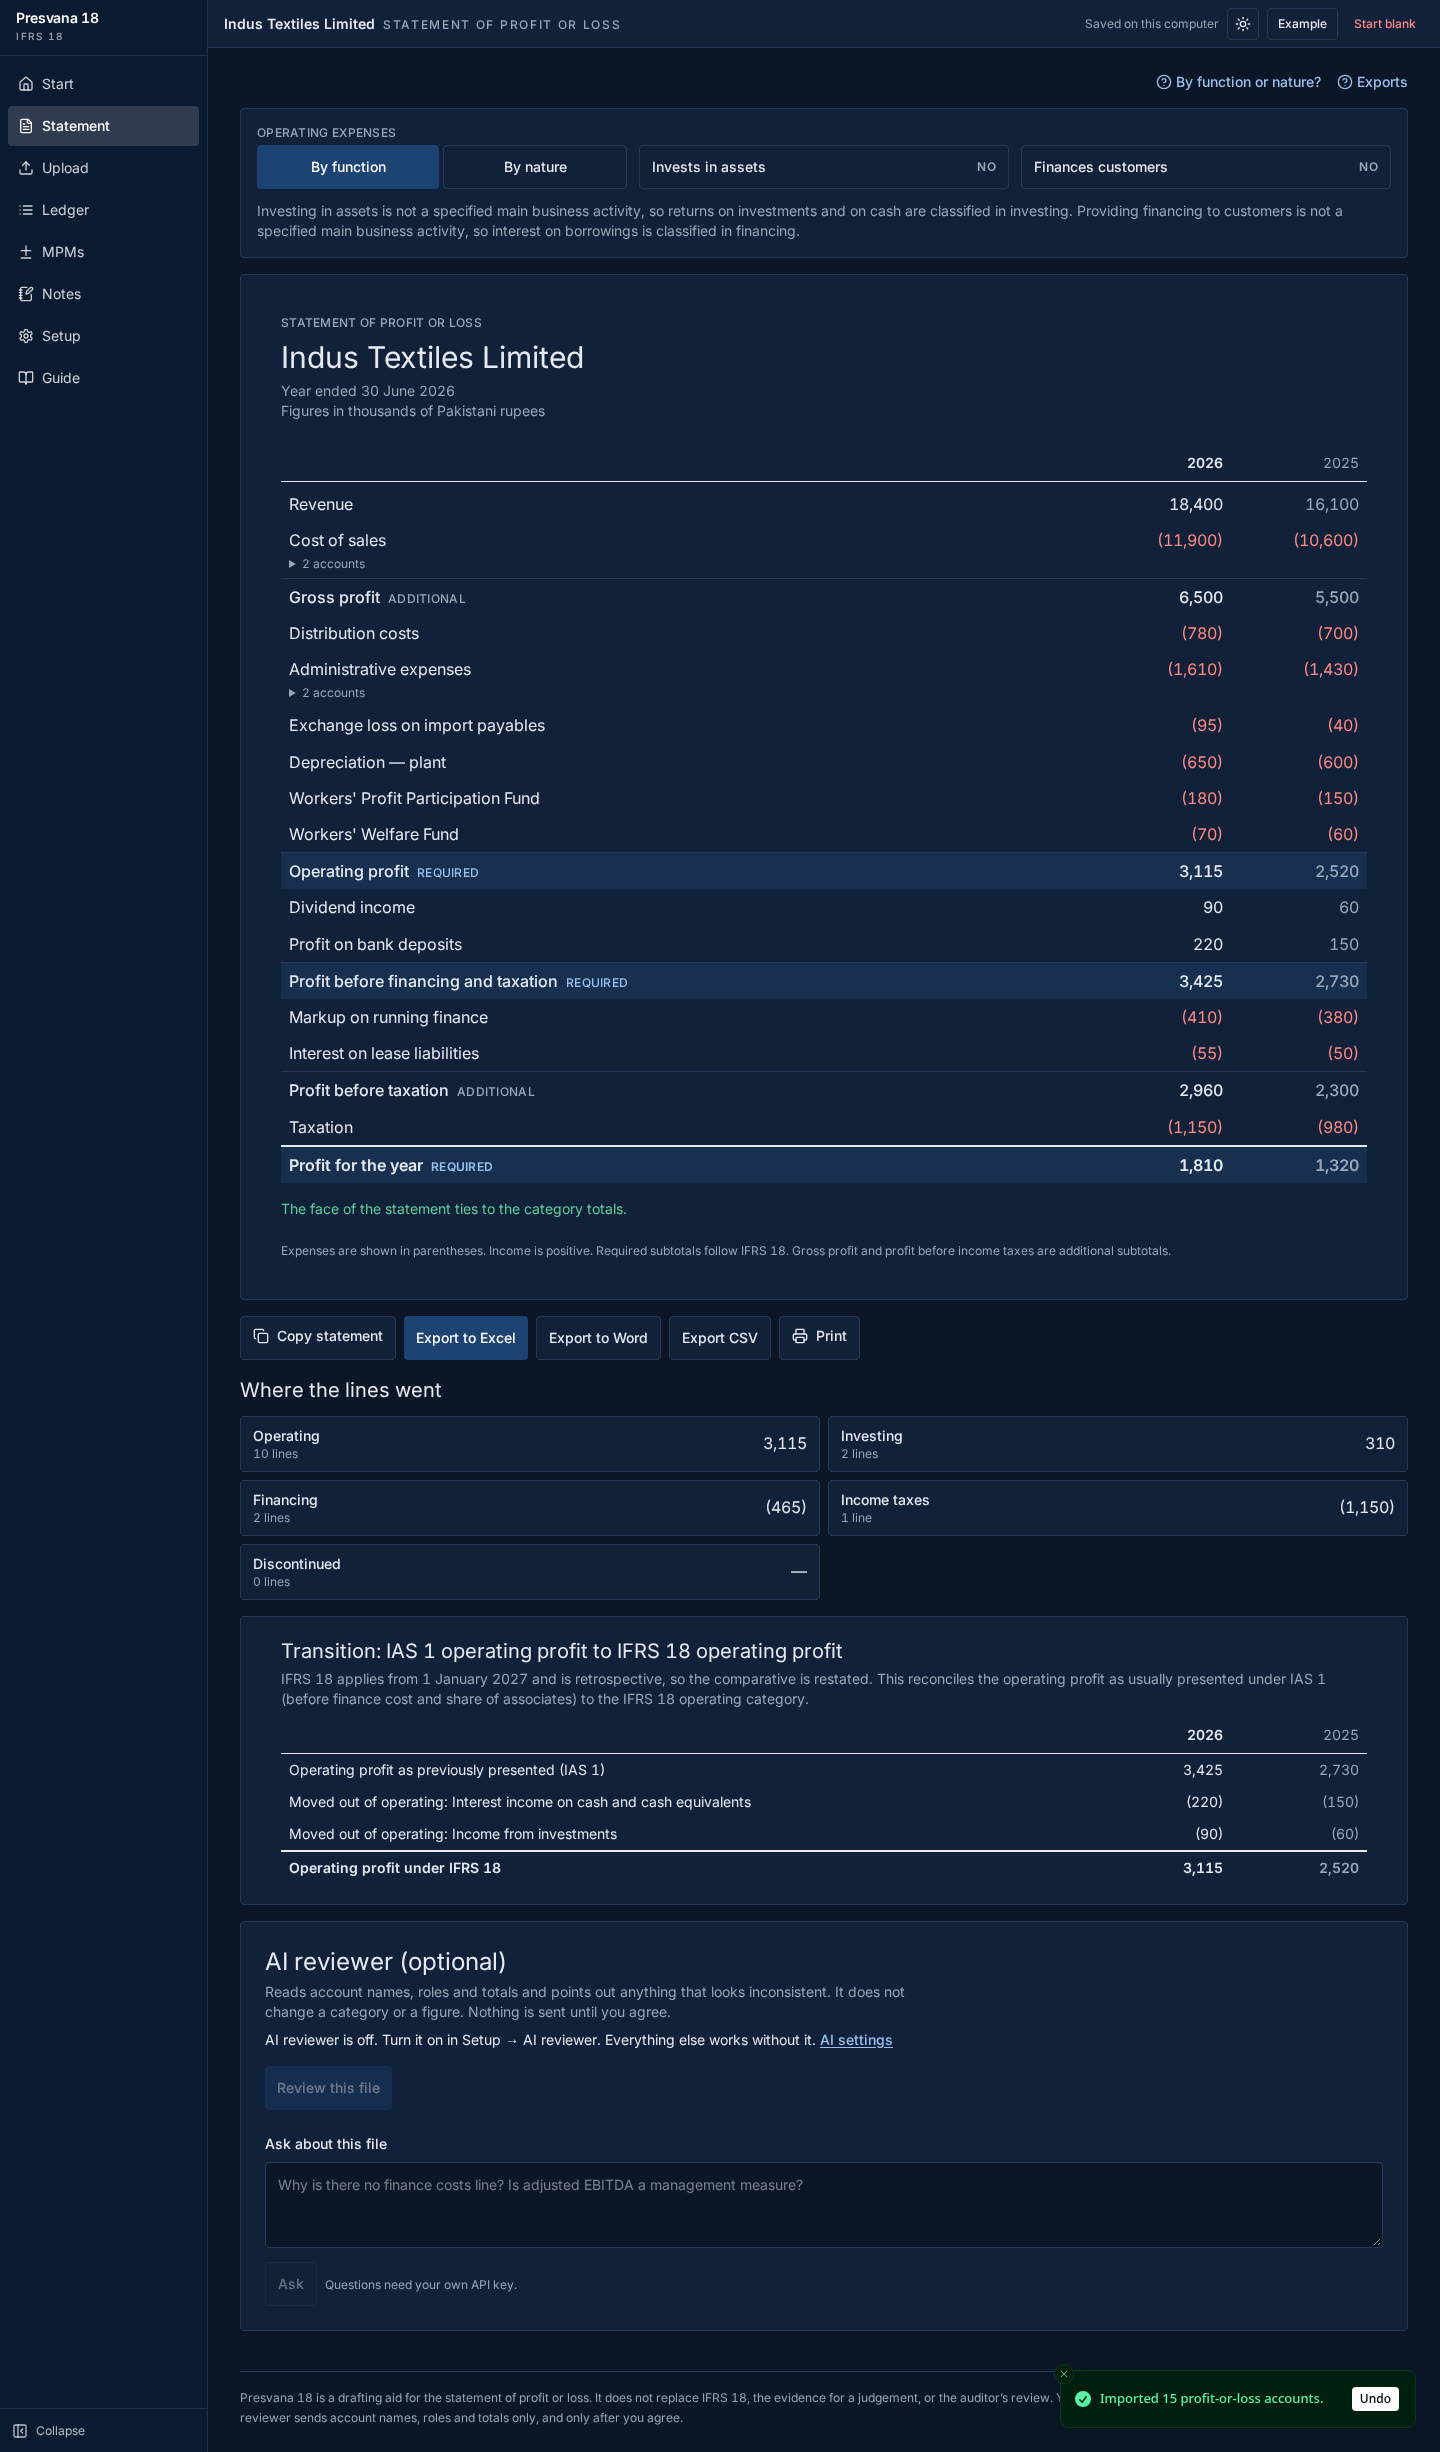Image resolution: width=1440 pixels, height=2452 pixels.
Task: Export the statement to Excel
Action: [466, 1338]
